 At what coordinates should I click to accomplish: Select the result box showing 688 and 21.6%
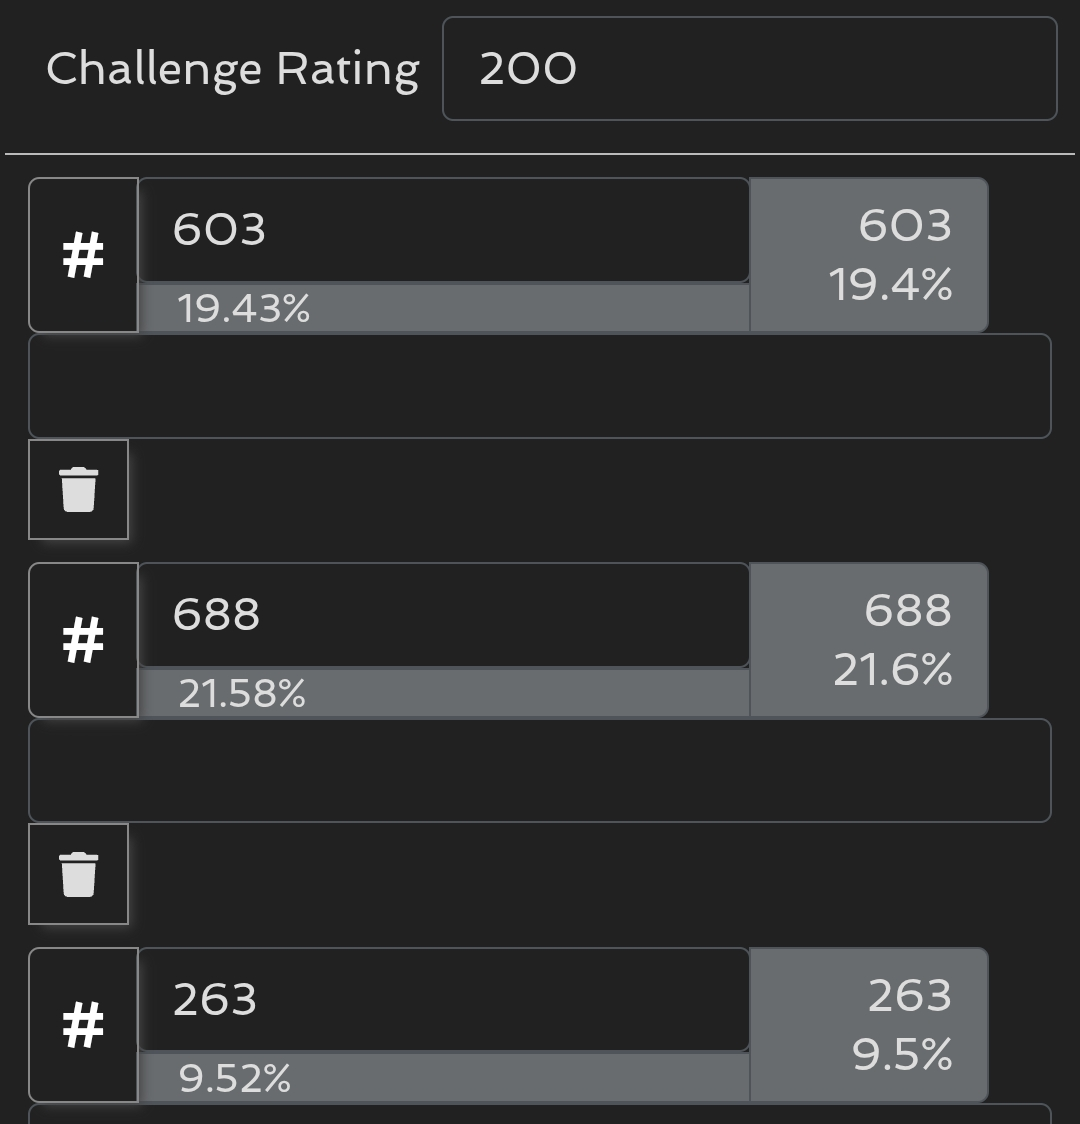868,640
